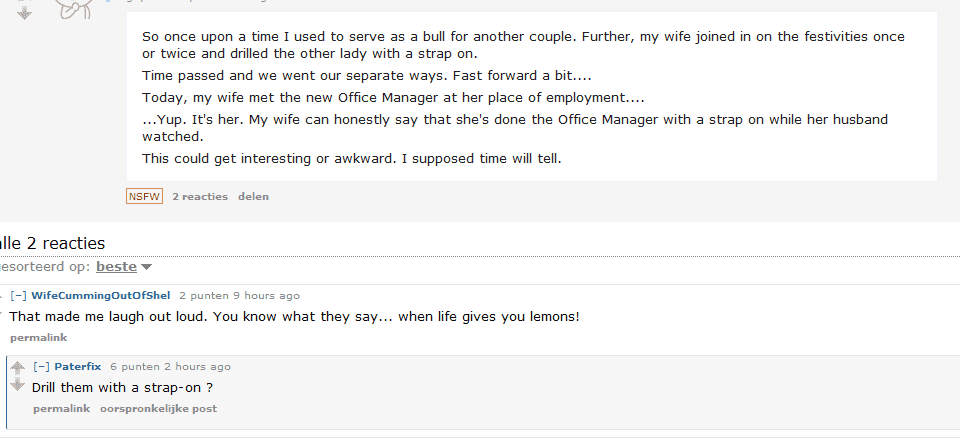Click 'delen' to share the post
The width and height of the screenshot is (960, 442).
click(253, 197)
